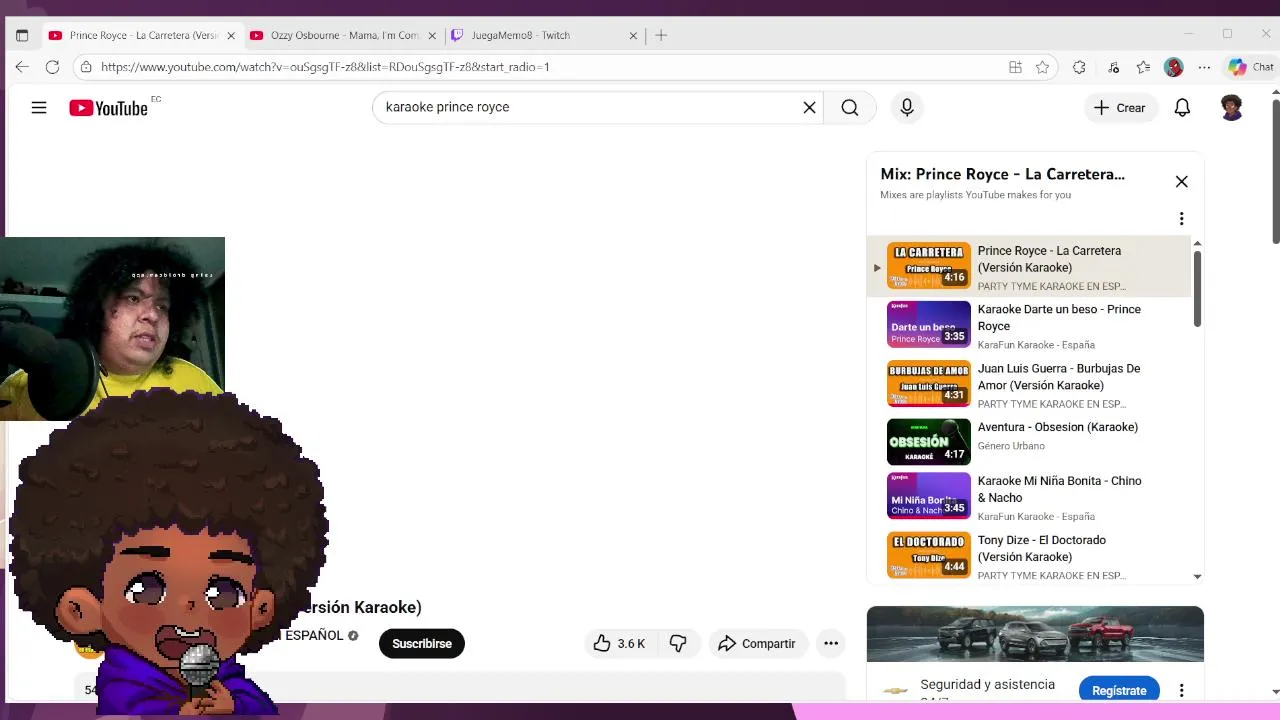Close the Ozzy Osbourne tab
This screenshot has height=720, width=1280.
[x=432, y=35]
